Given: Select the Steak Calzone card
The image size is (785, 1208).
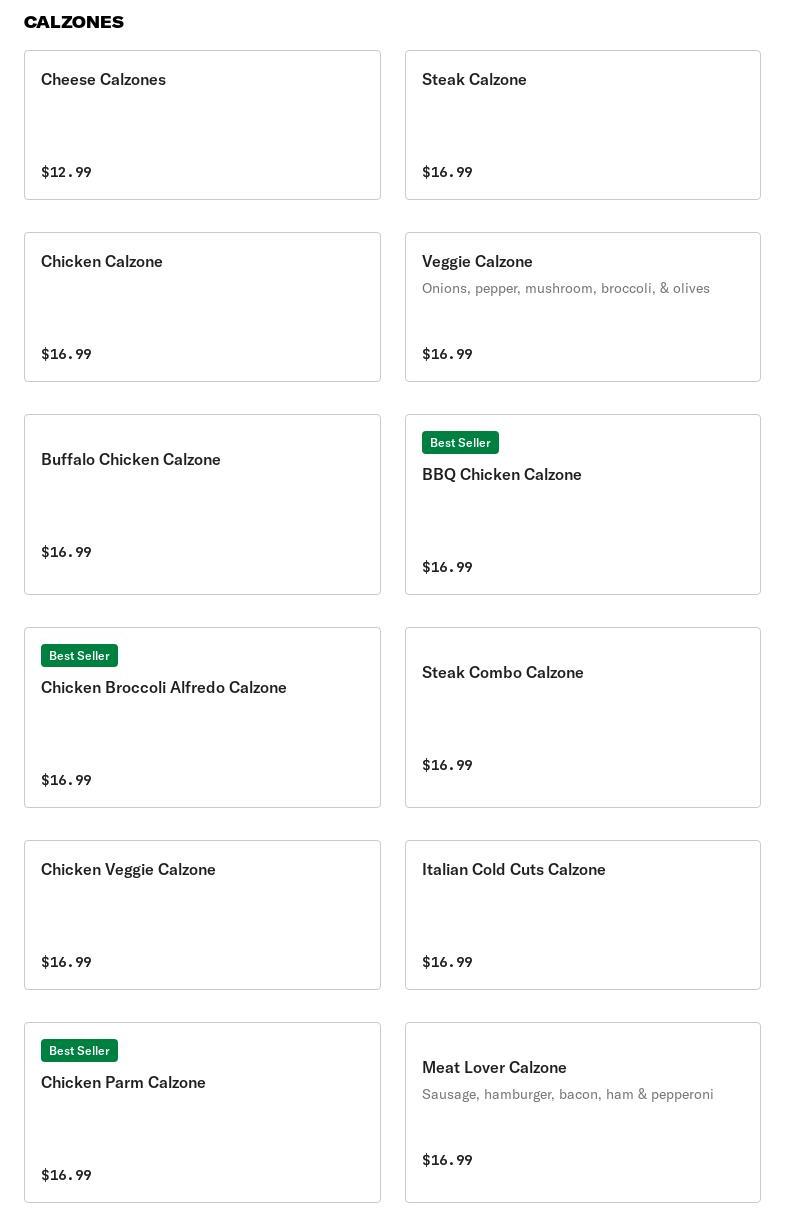Looking at the screenshot, I should click(583, 125).
